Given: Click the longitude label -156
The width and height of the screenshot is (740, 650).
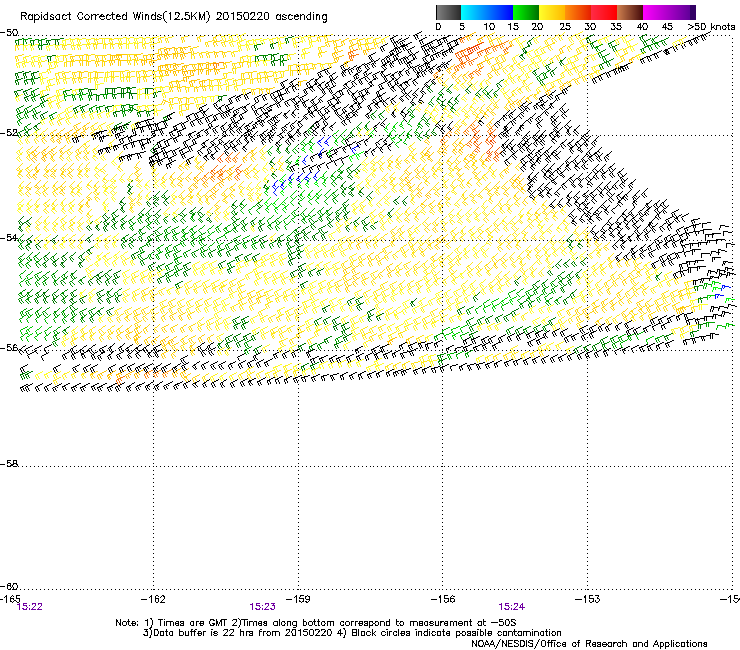Looking at the screenshot, I should (443, 599).
